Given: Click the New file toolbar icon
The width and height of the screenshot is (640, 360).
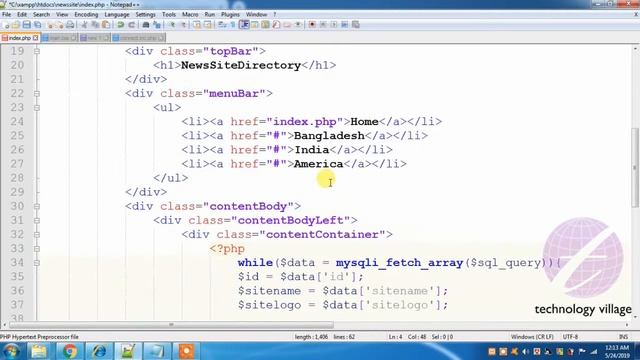Looking at the screenshot, I should [x=5, y=25].
